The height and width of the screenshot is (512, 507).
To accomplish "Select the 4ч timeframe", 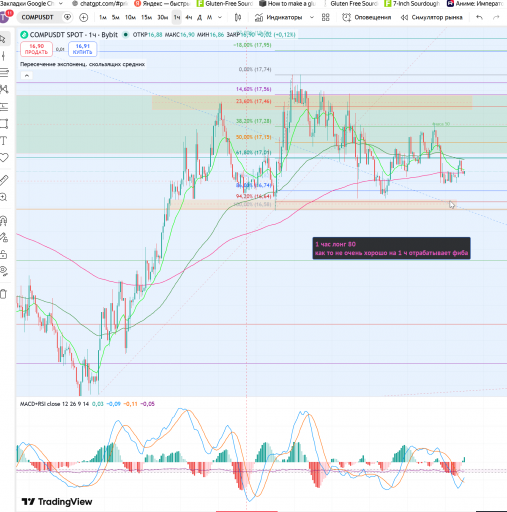I will (x=189, y=17).
